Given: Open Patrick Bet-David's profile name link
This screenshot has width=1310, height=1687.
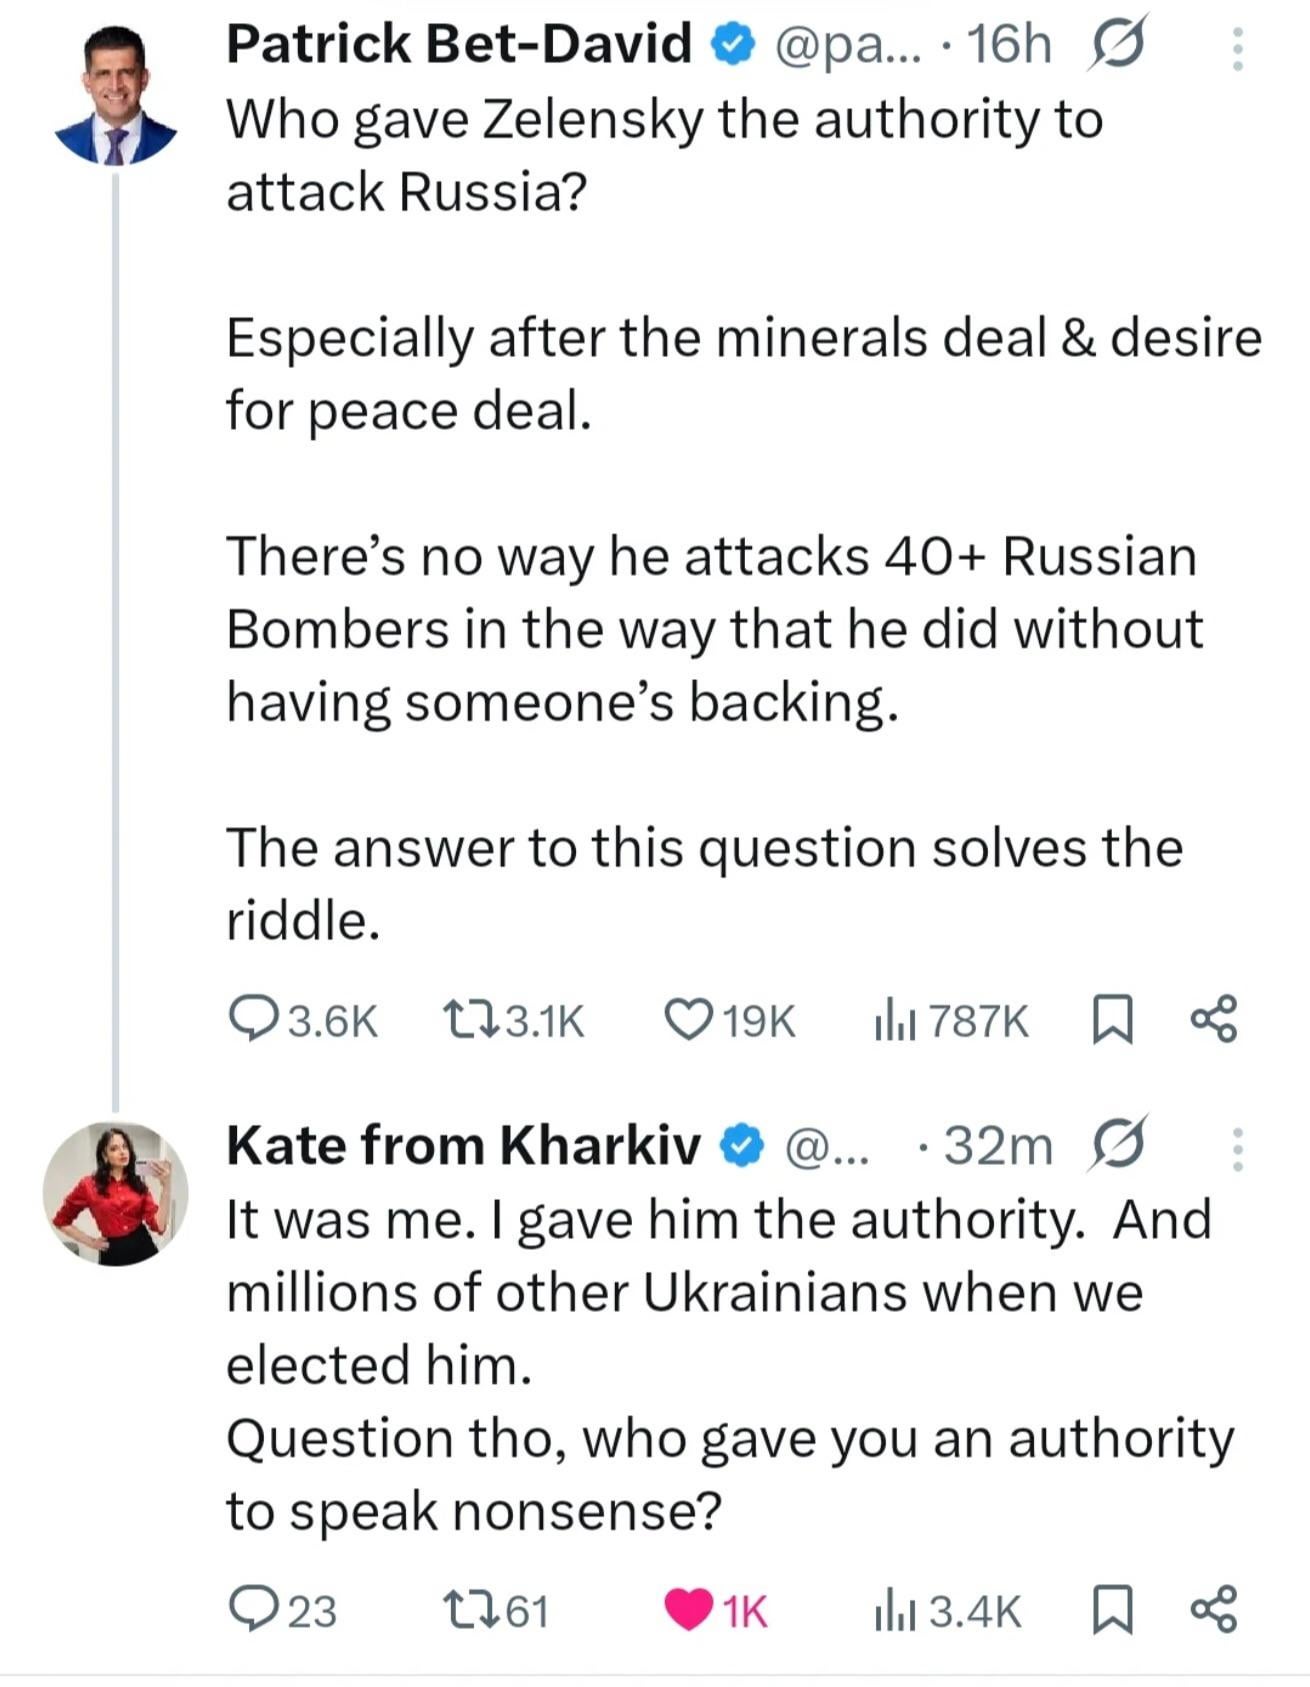Looking at the screenshot, I should pos(459,44).
